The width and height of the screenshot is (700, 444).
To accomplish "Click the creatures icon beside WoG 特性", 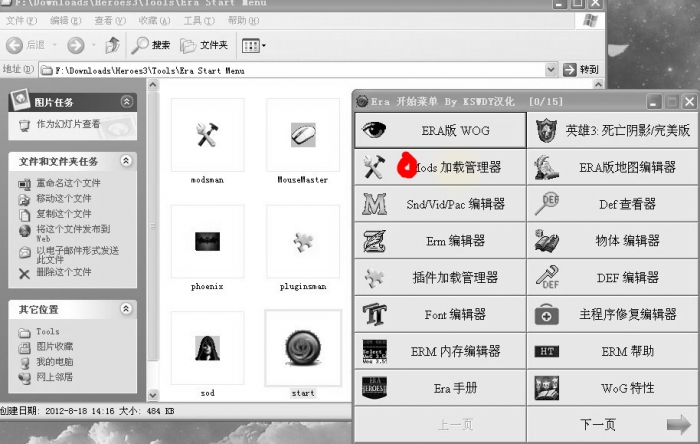I will [546, 388].
